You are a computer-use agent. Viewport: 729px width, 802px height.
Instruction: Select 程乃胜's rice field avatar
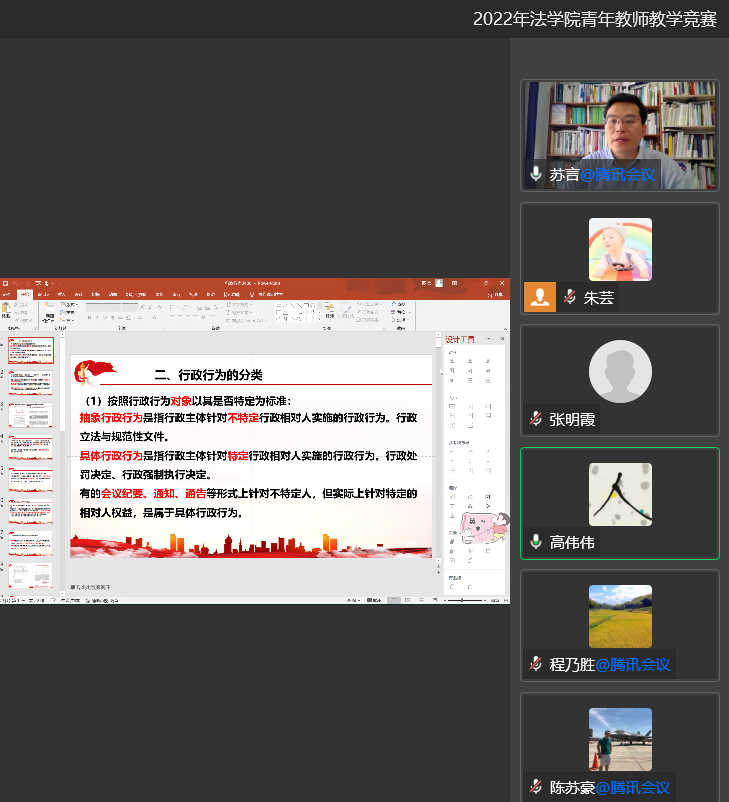[619, 616]
